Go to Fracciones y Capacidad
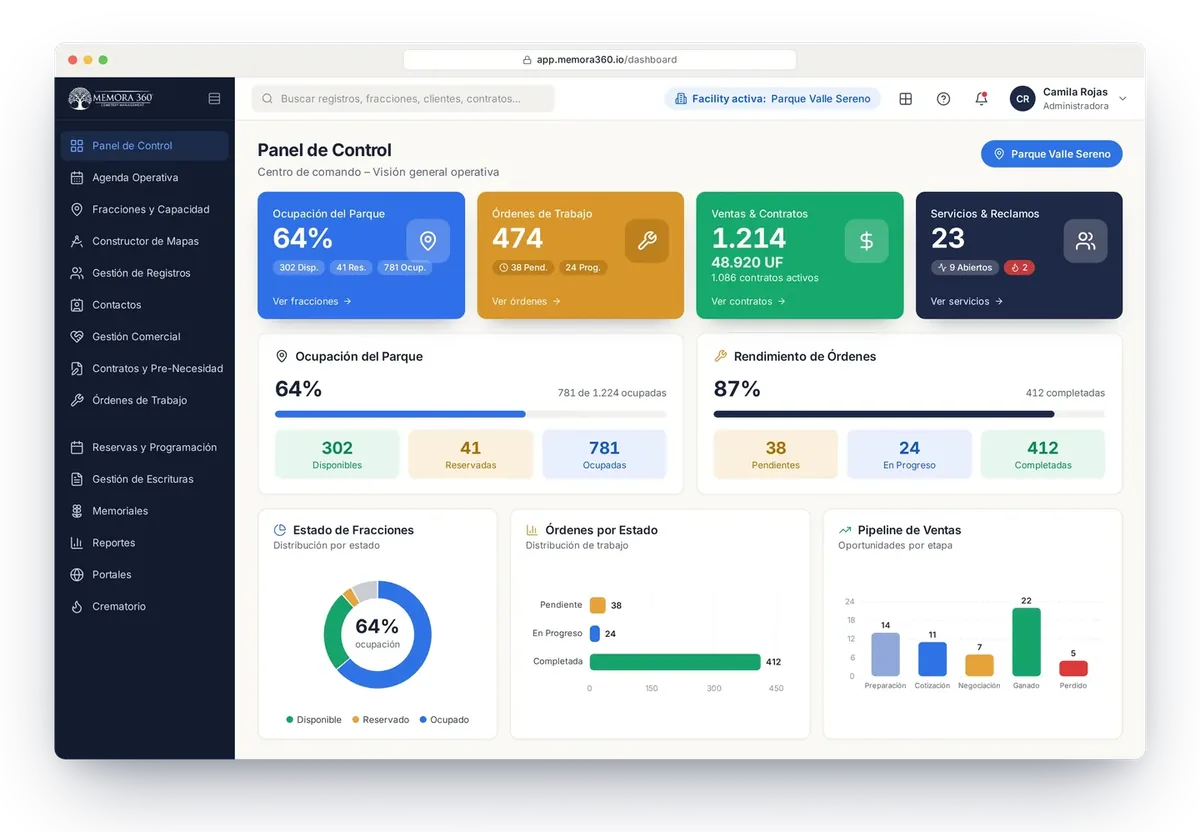Image resolution: width=1200 pixels, height=832 pixels. (x=144, y=210)
